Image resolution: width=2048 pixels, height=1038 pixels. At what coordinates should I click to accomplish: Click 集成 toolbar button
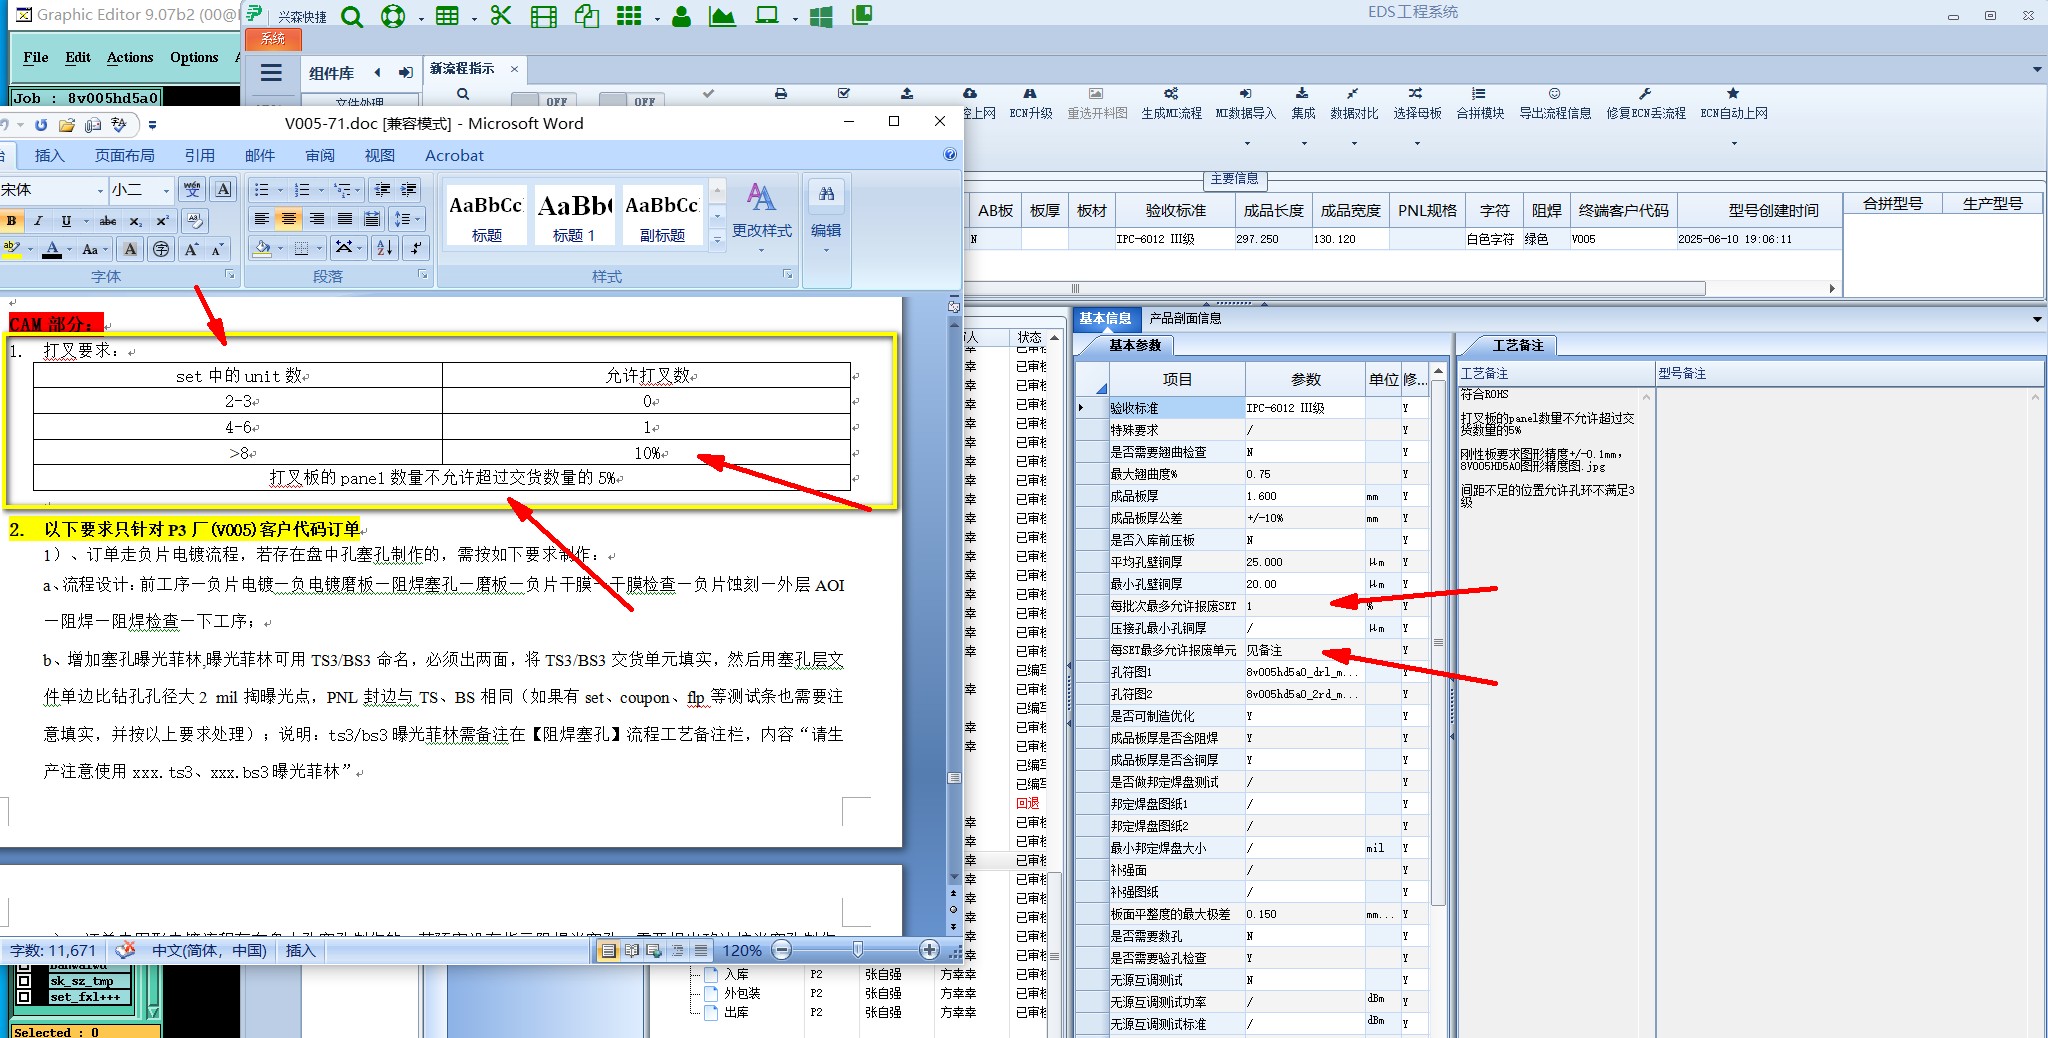pos(1302,103)
